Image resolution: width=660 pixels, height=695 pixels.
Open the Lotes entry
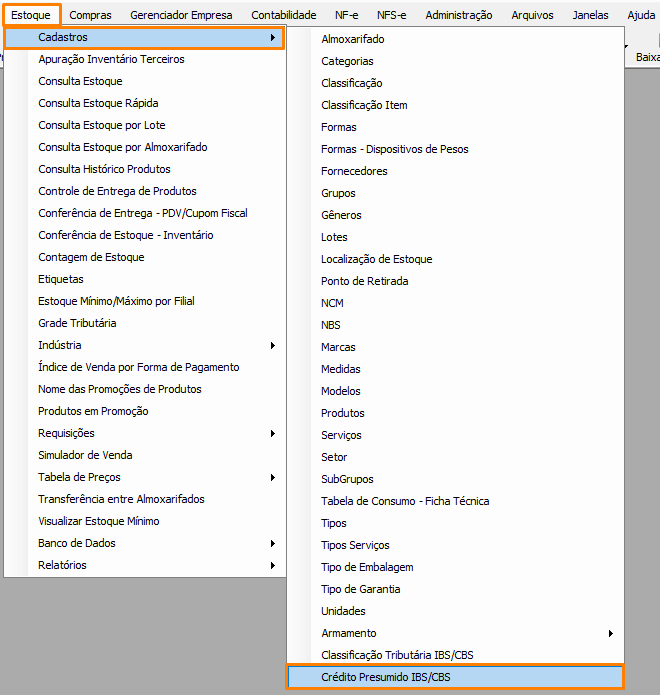(x=455, y=237)
